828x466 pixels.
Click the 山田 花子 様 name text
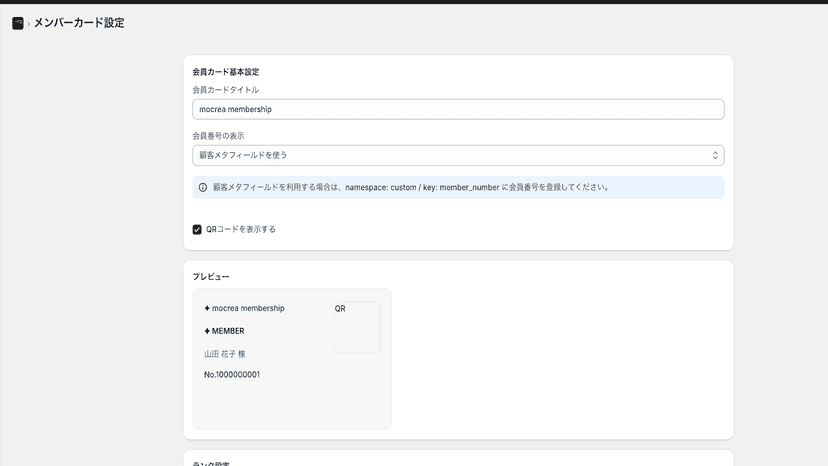225,354
